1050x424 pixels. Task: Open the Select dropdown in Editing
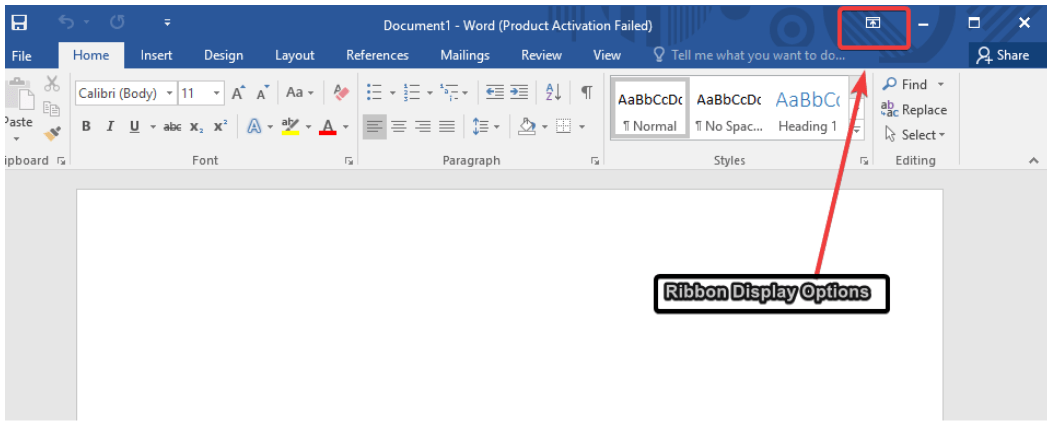[x=915, y=135]
